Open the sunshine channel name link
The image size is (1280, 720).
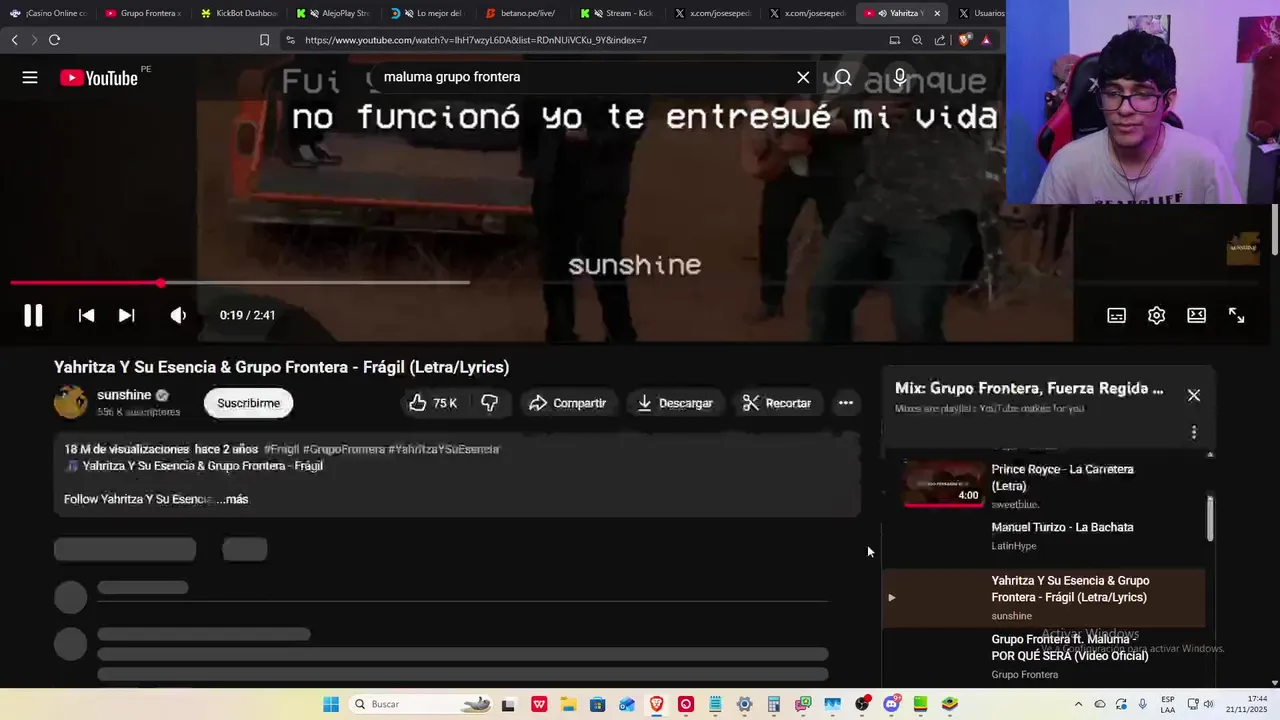(x=124, y=395)
